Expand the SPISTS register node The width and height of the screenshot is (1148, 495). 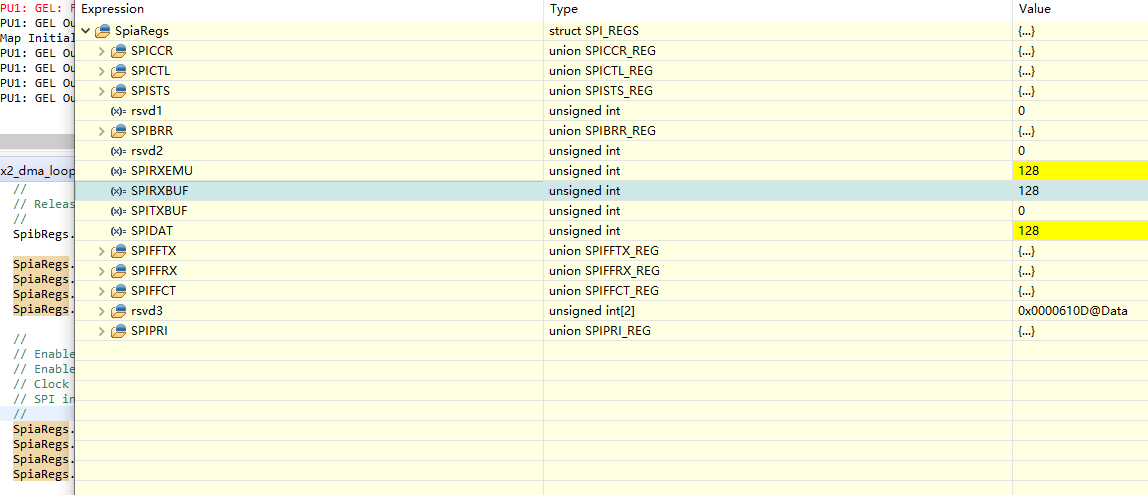(102, 91)
